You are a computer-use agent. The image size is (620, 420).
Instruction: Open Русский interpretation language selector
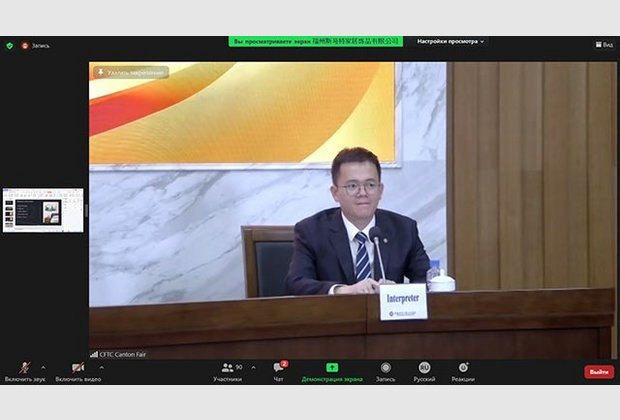(x=424, y=371)
